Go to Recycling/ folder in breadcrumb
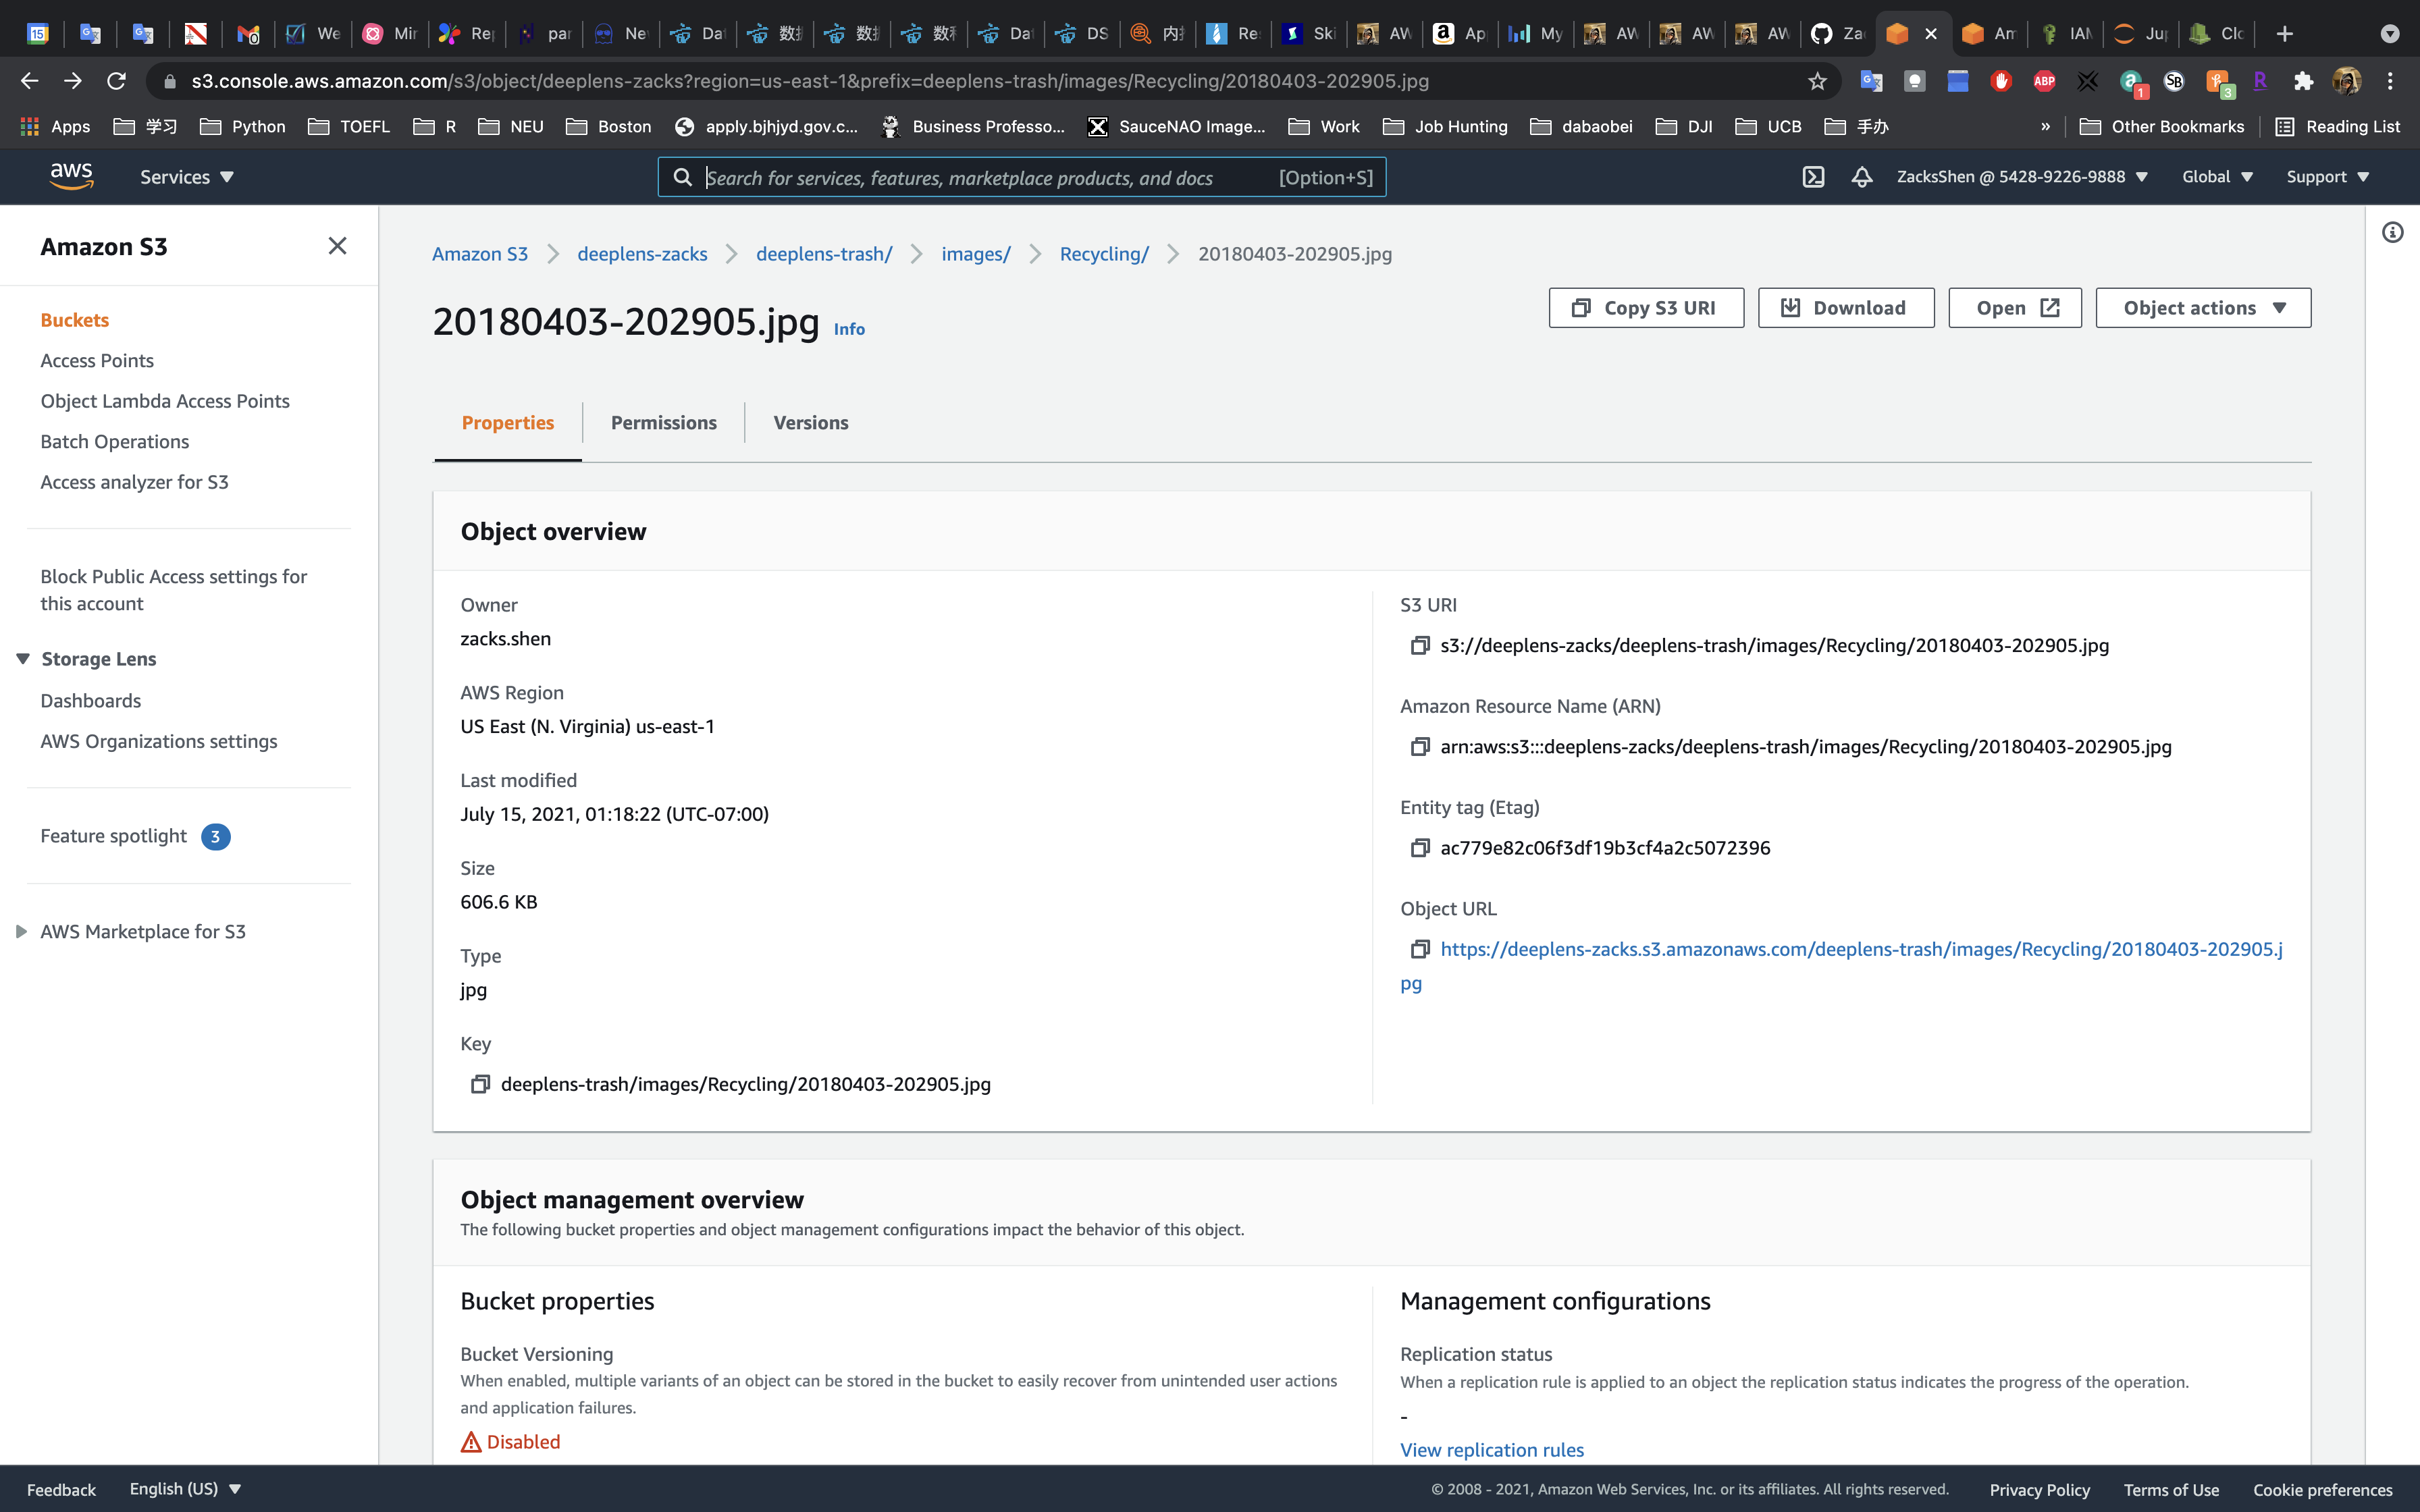Image resolution: width=2420 pixels, height=1512 pixels. tap(1103, 254)
